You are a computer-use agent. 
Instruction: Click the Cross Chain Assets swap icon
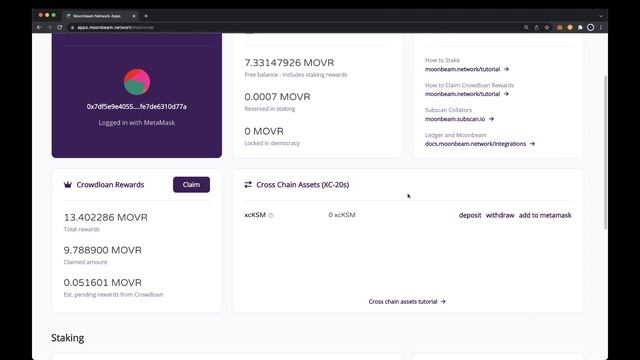click(x=248, y=184)
